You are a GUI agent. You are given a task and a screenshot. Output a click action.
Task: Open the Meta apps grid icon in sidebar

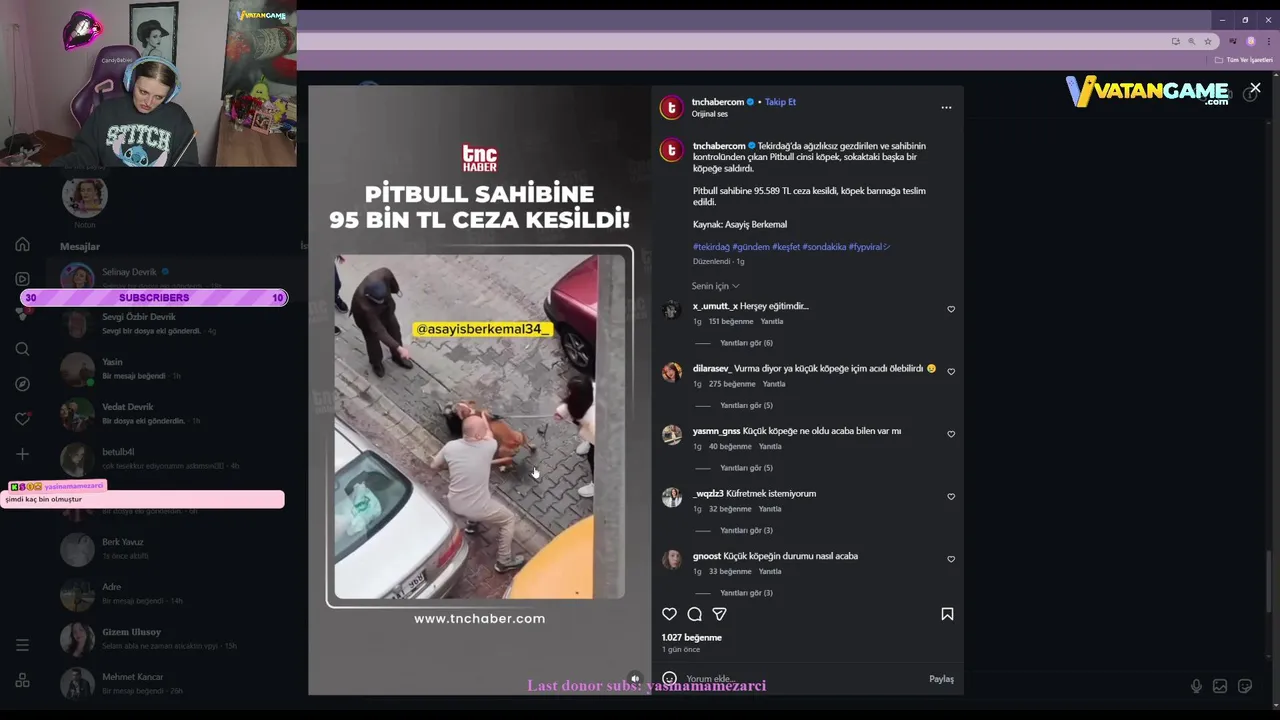(22, 680)
